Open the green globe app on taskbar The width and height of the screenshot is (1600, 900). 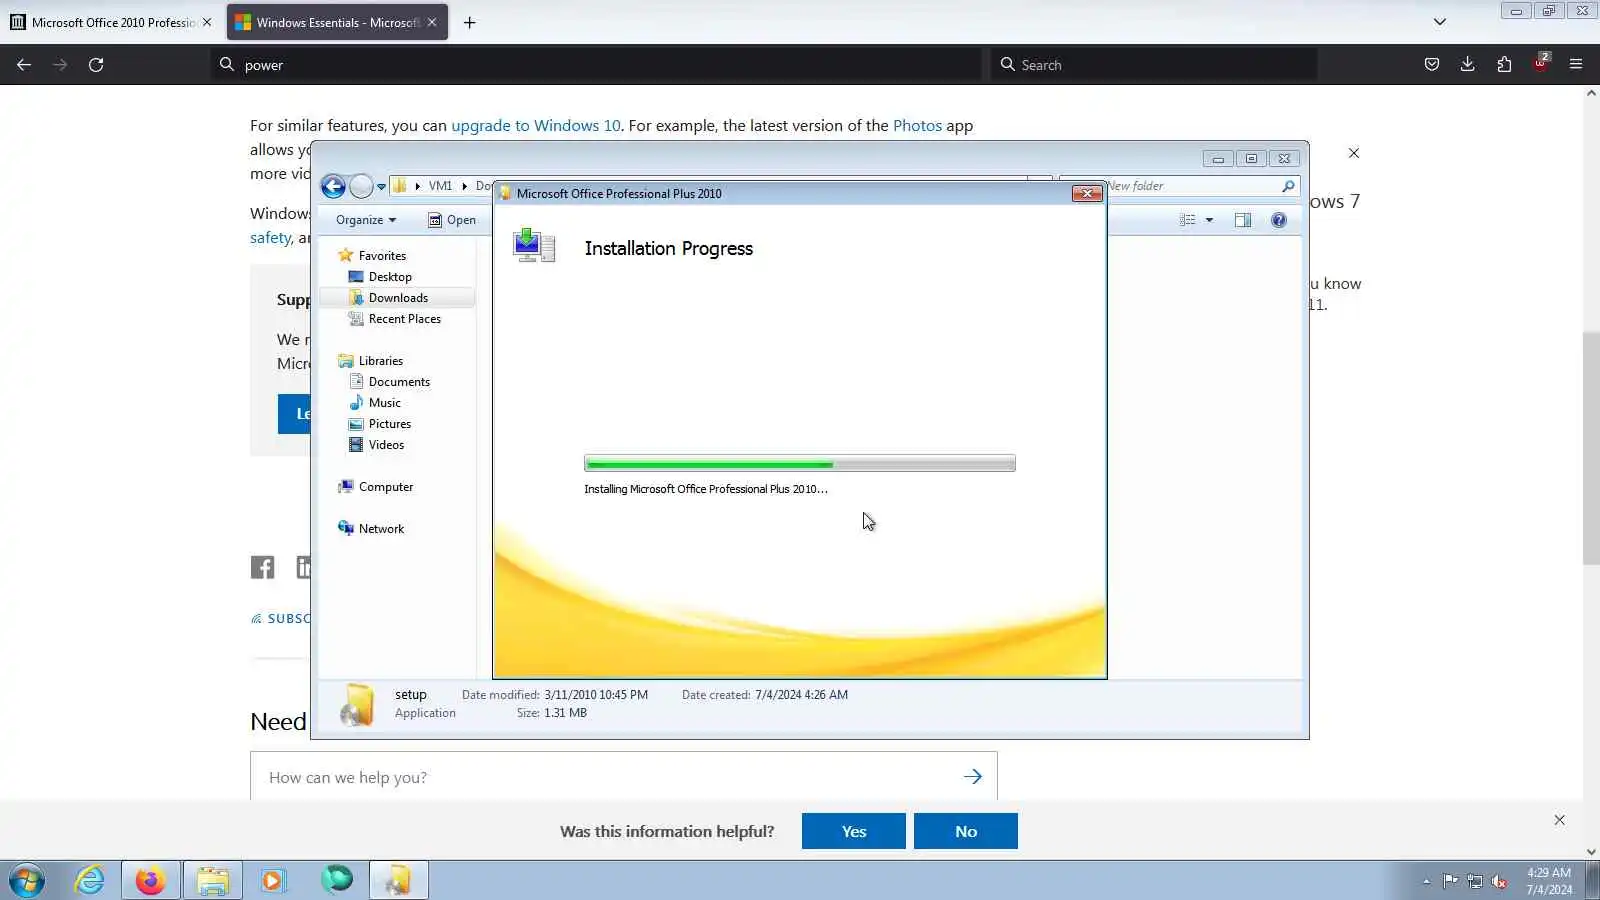(336, 880)
